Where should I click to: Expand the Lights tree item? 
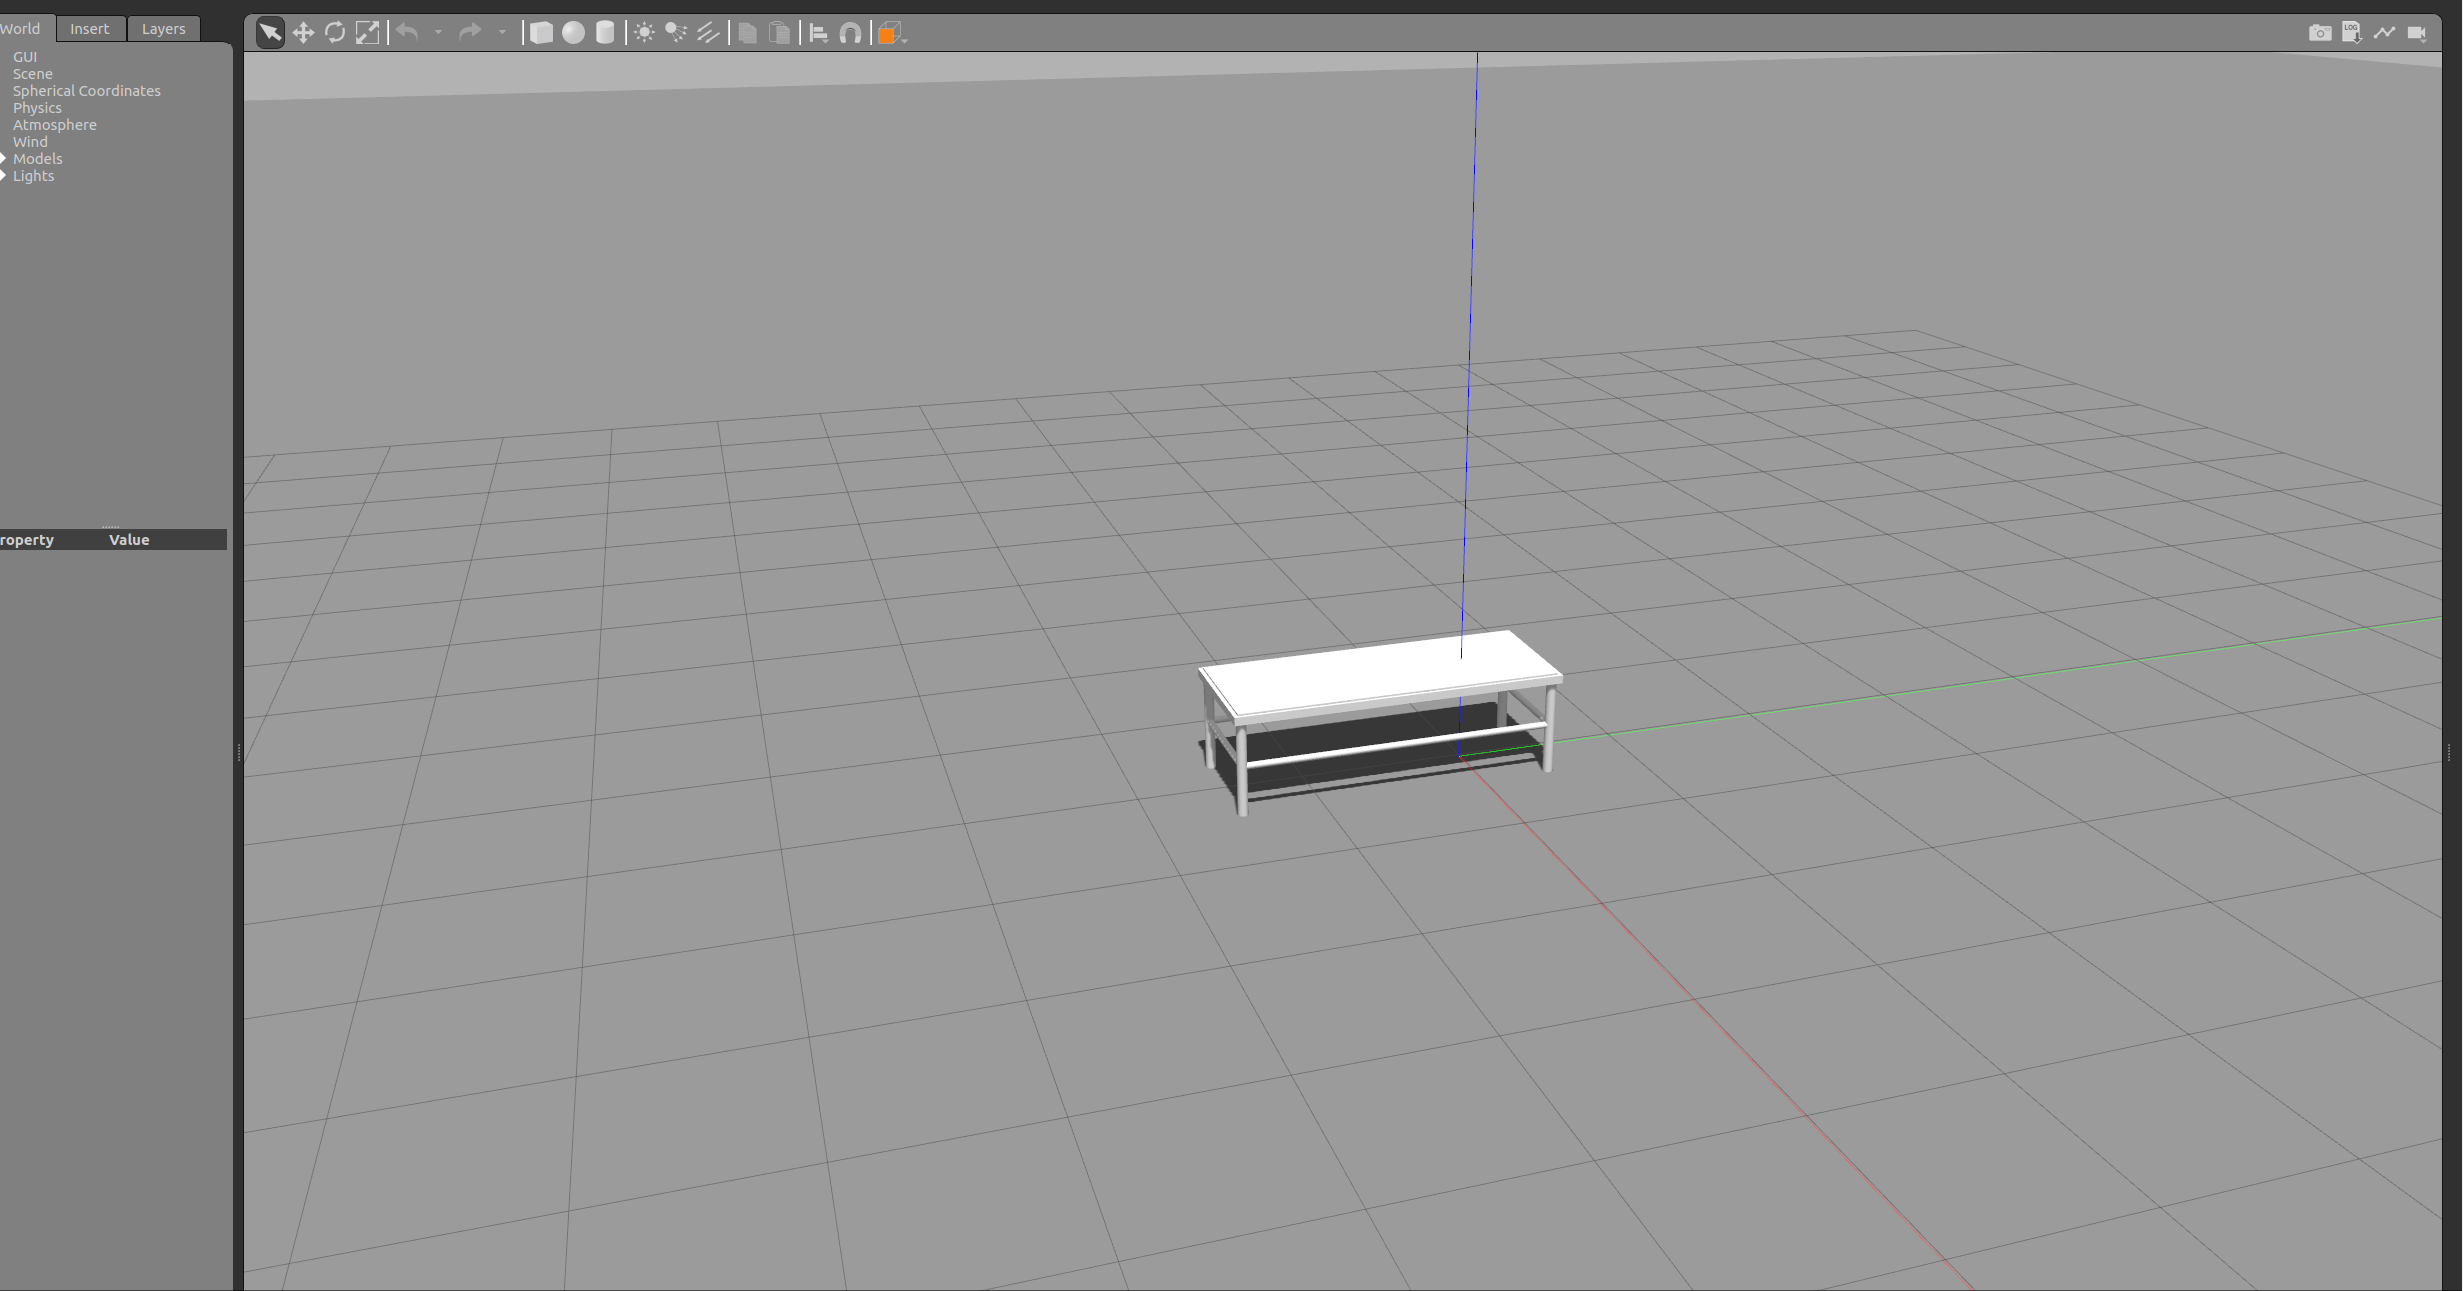(4, 176)
